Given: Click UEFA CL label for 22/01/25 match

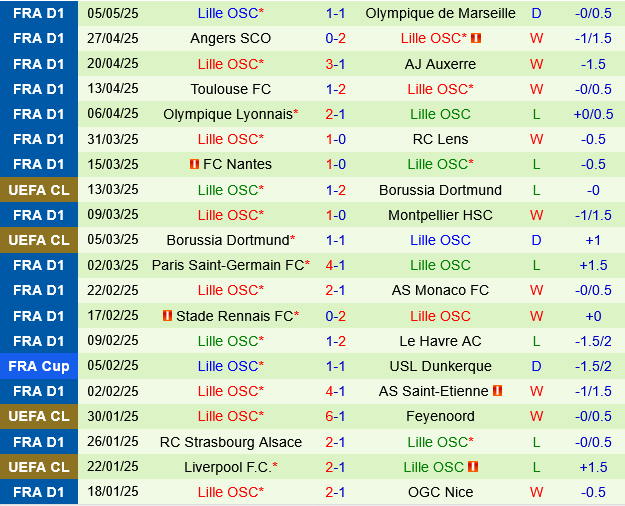Looking at the screenshot, I should click(x=39, y=467).
